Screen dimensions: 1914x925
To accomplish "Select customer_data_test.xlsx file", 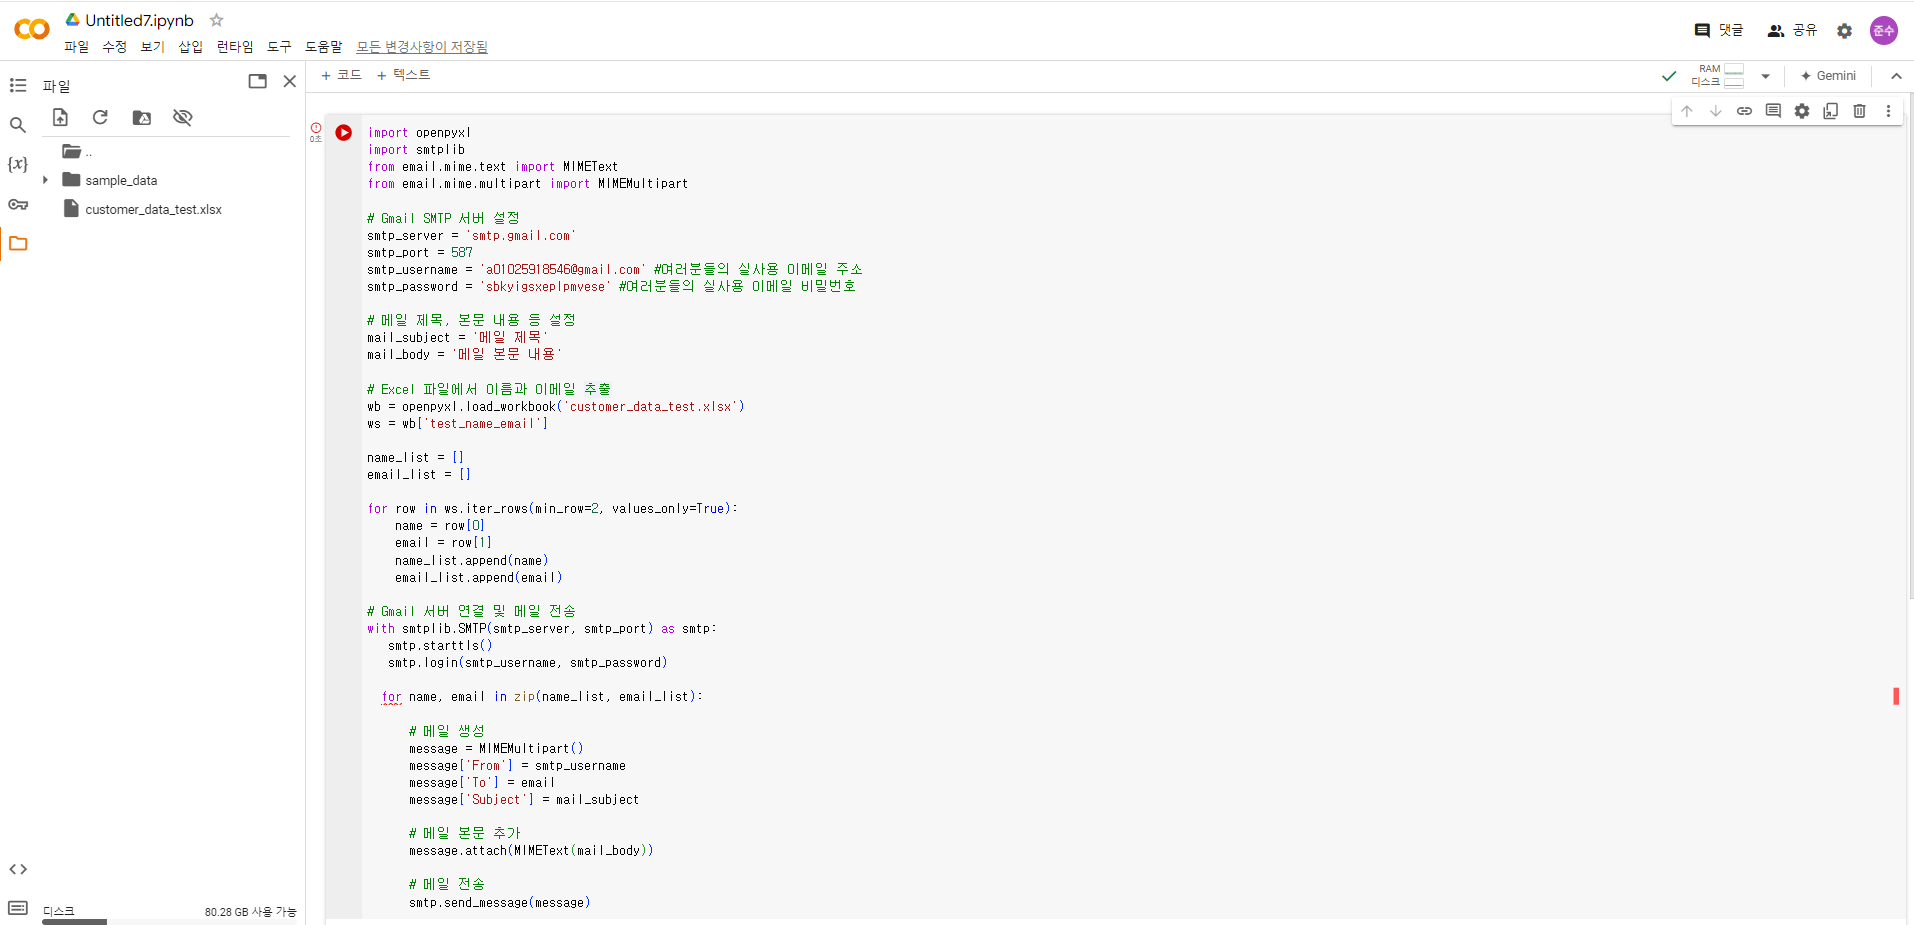I will (153, 210).
